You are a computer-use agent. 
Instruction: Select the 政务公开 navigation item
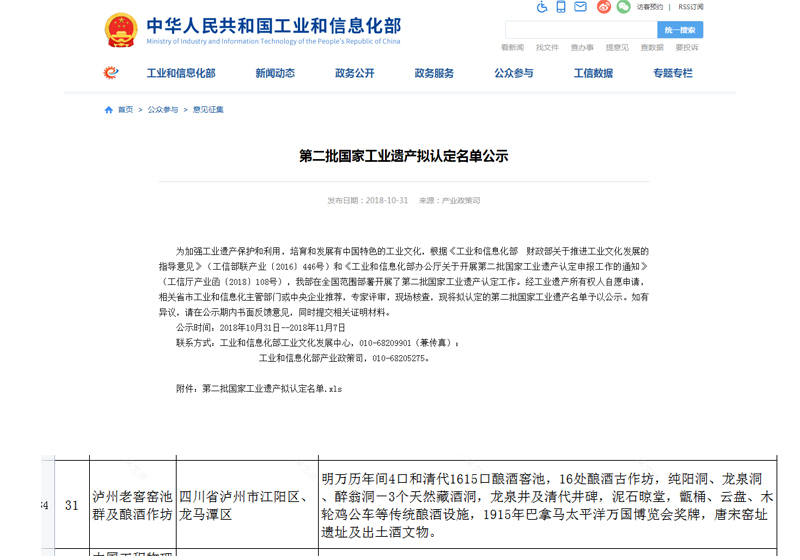pyautogui.click(x=354, y=73)
